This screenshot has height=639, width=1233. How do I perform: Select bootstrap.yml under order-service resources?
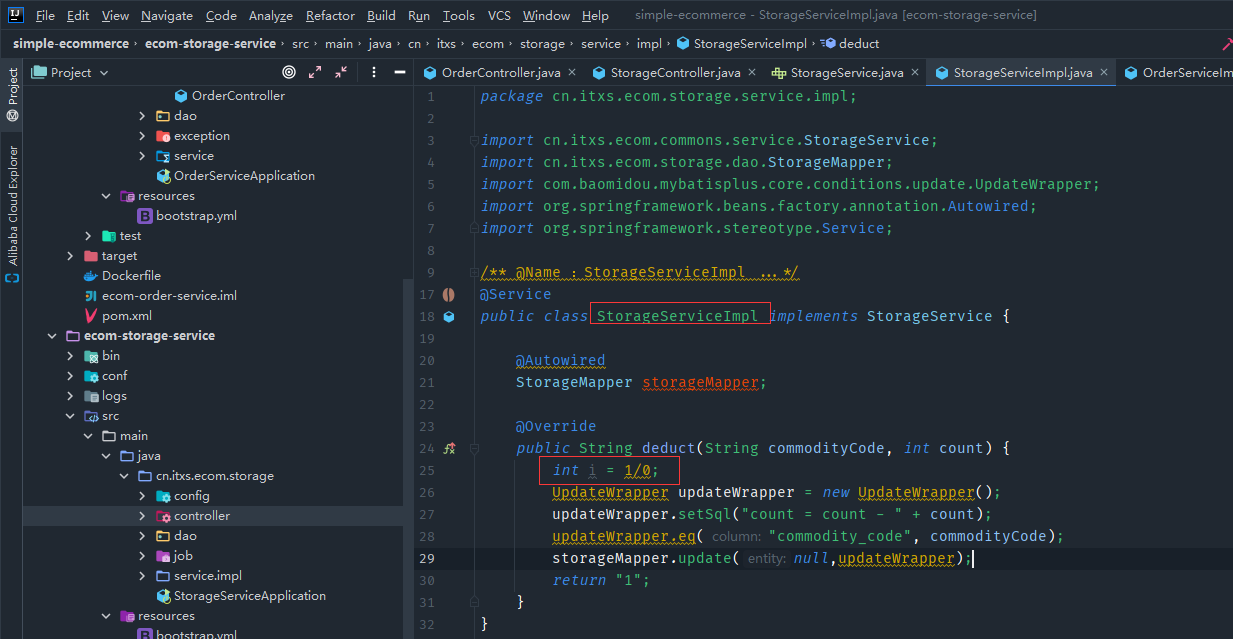click(196, 215)
